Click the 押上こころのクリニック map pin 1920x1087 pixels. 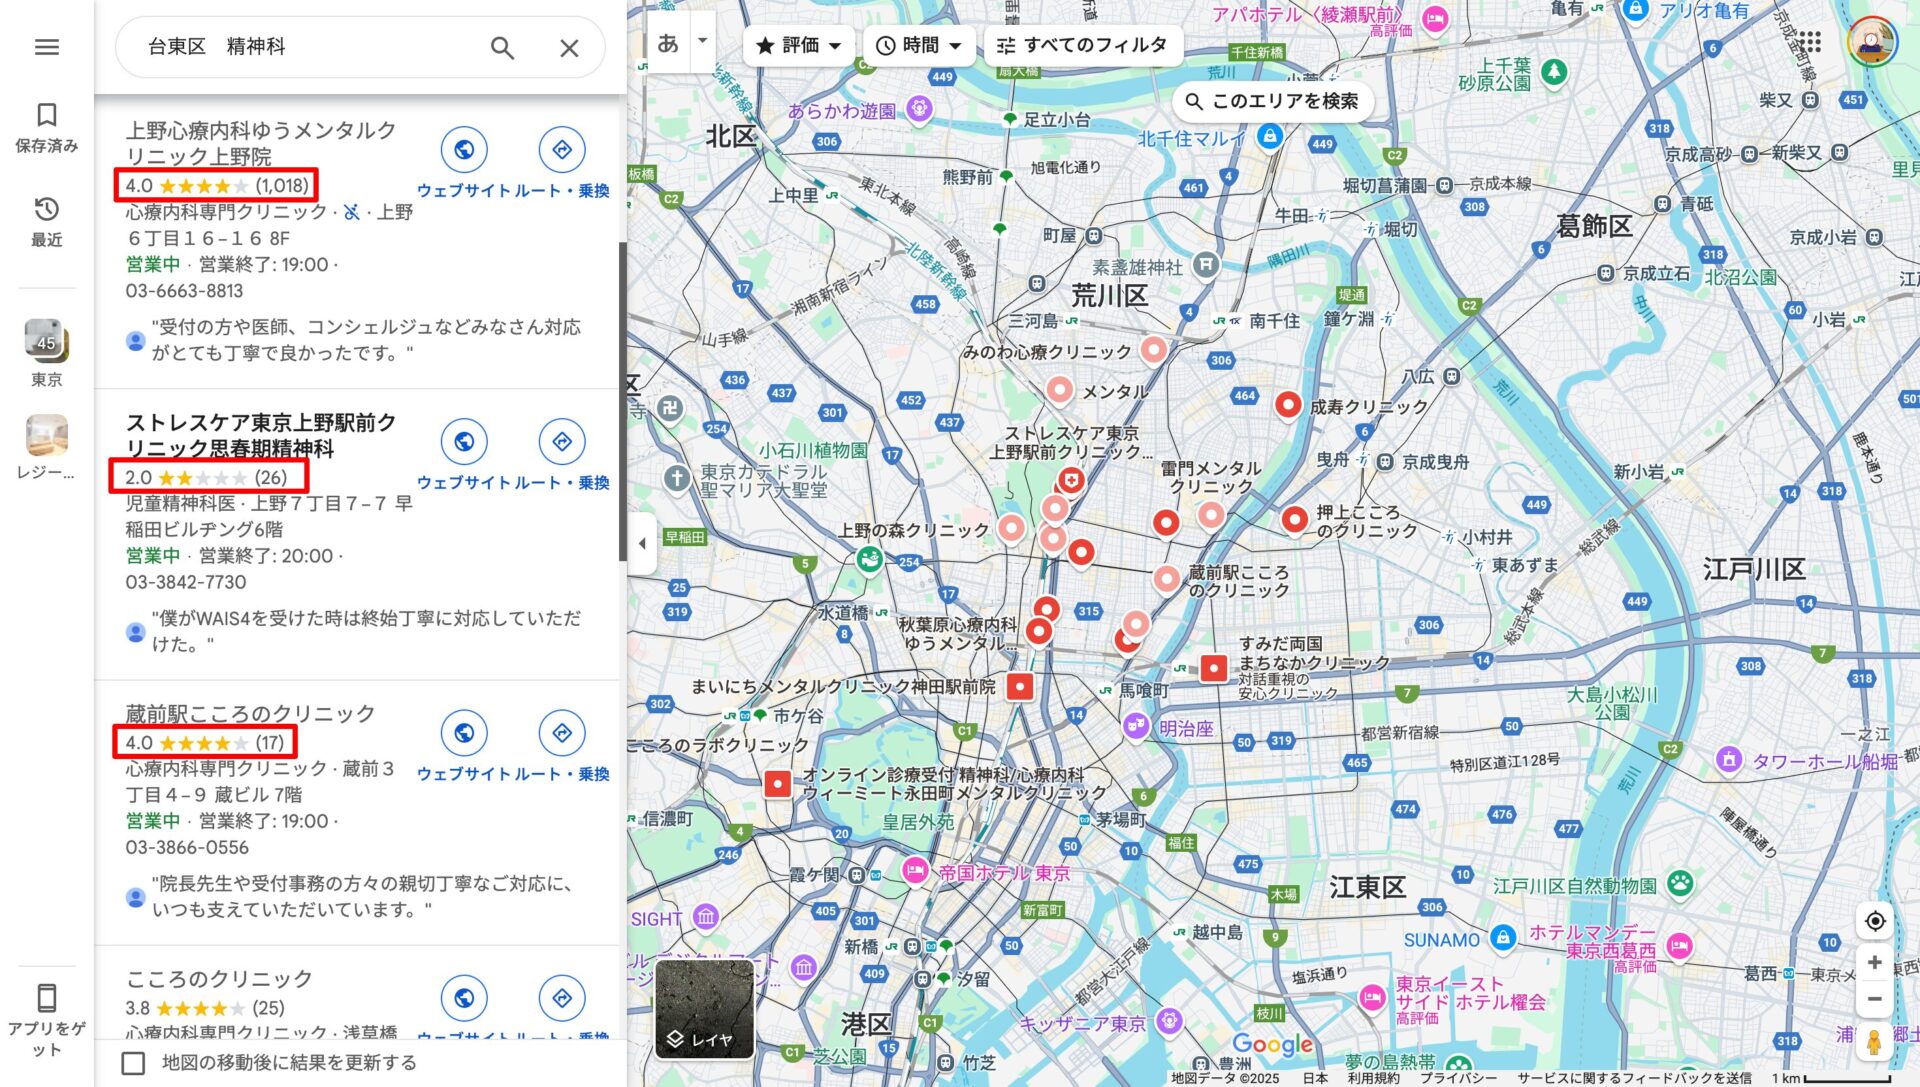coord(1294,519)
